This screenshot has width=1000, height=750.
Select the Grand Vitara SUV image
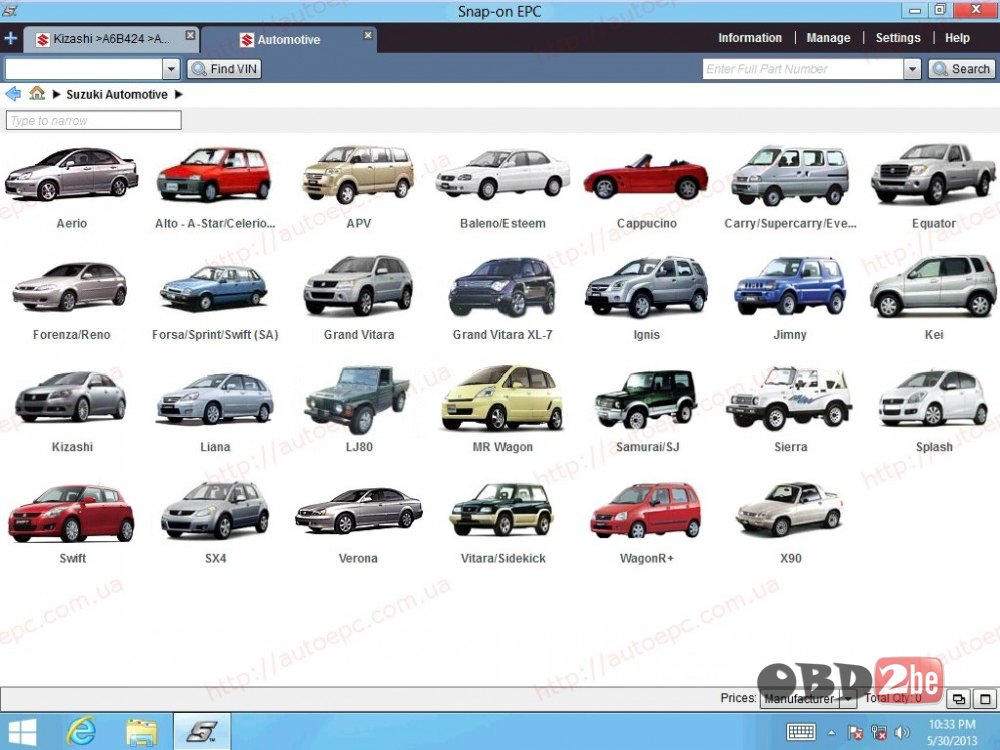click(358, 286)
